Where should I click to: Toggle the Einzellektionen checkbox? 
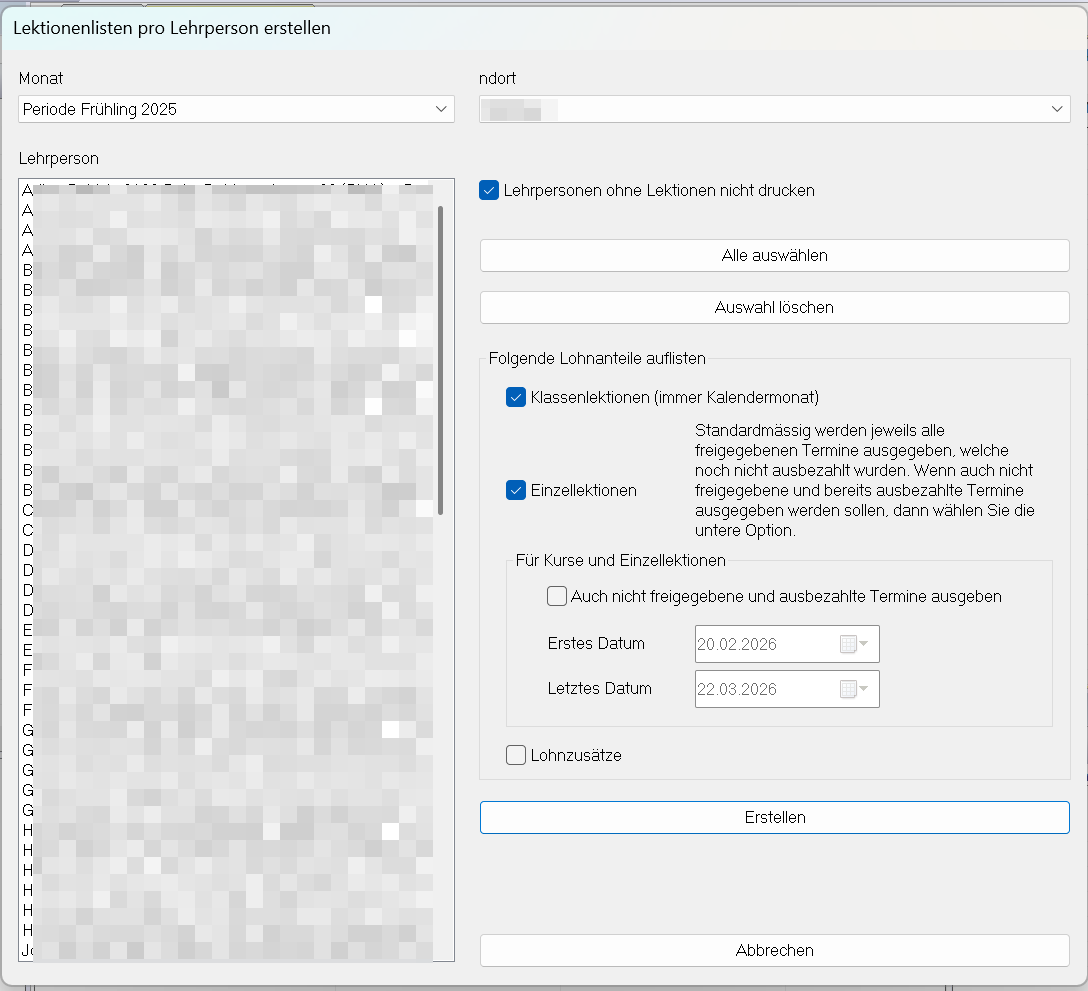(516, 490)
